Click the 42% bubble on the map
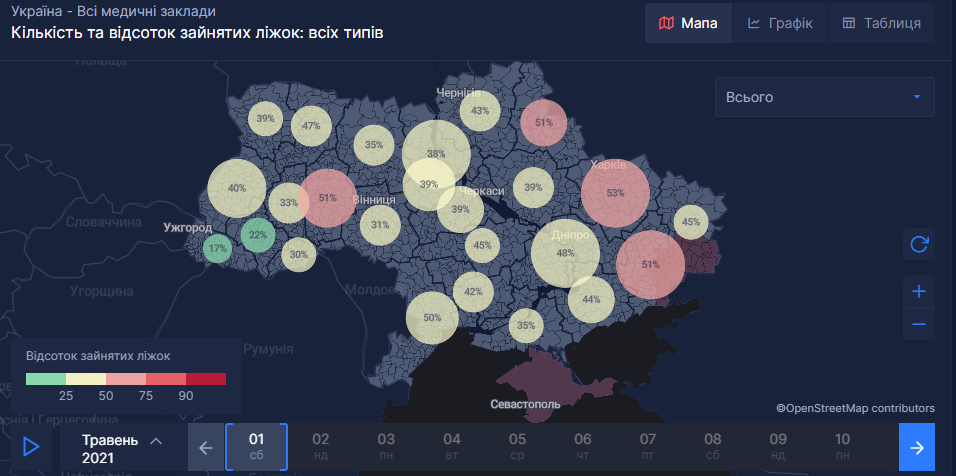 (x=473, y=292)
